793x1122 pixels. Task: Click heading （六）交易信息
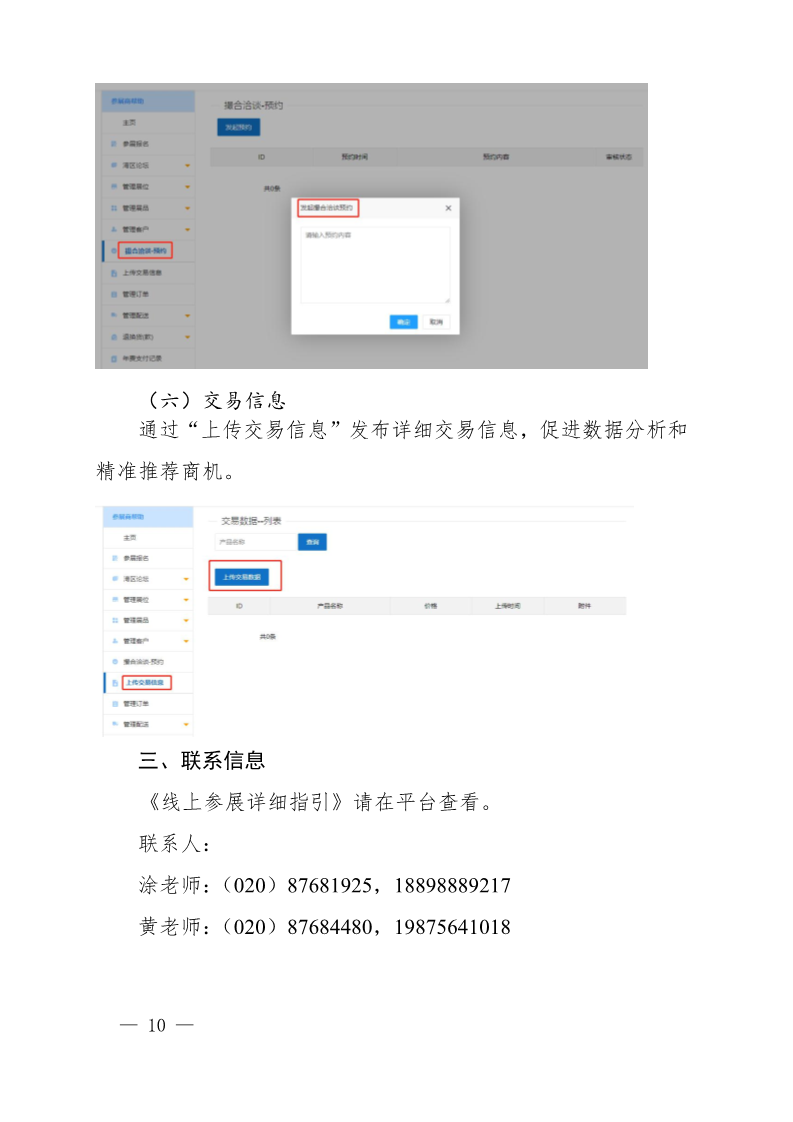pos(215,400)
